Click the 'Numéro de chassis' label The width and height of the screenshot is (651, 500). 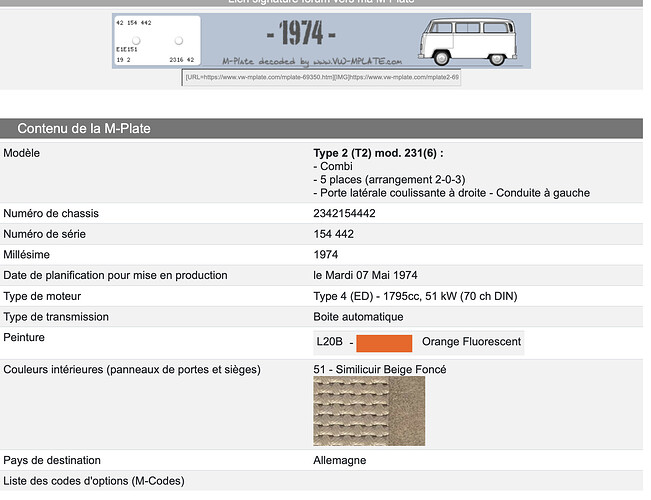click(51, 213)
